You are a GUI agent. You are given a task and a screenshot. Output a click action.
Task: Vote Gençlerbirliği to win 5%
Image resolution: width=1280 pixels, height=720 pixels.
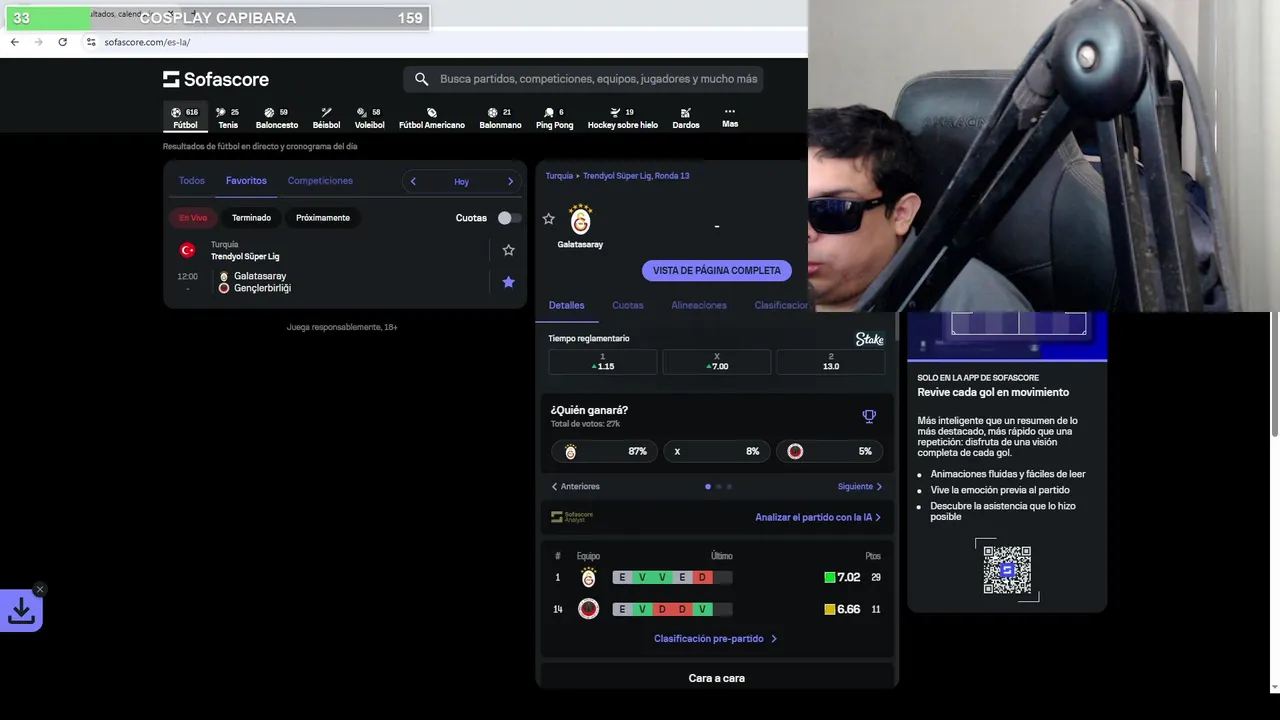[830, 451]
